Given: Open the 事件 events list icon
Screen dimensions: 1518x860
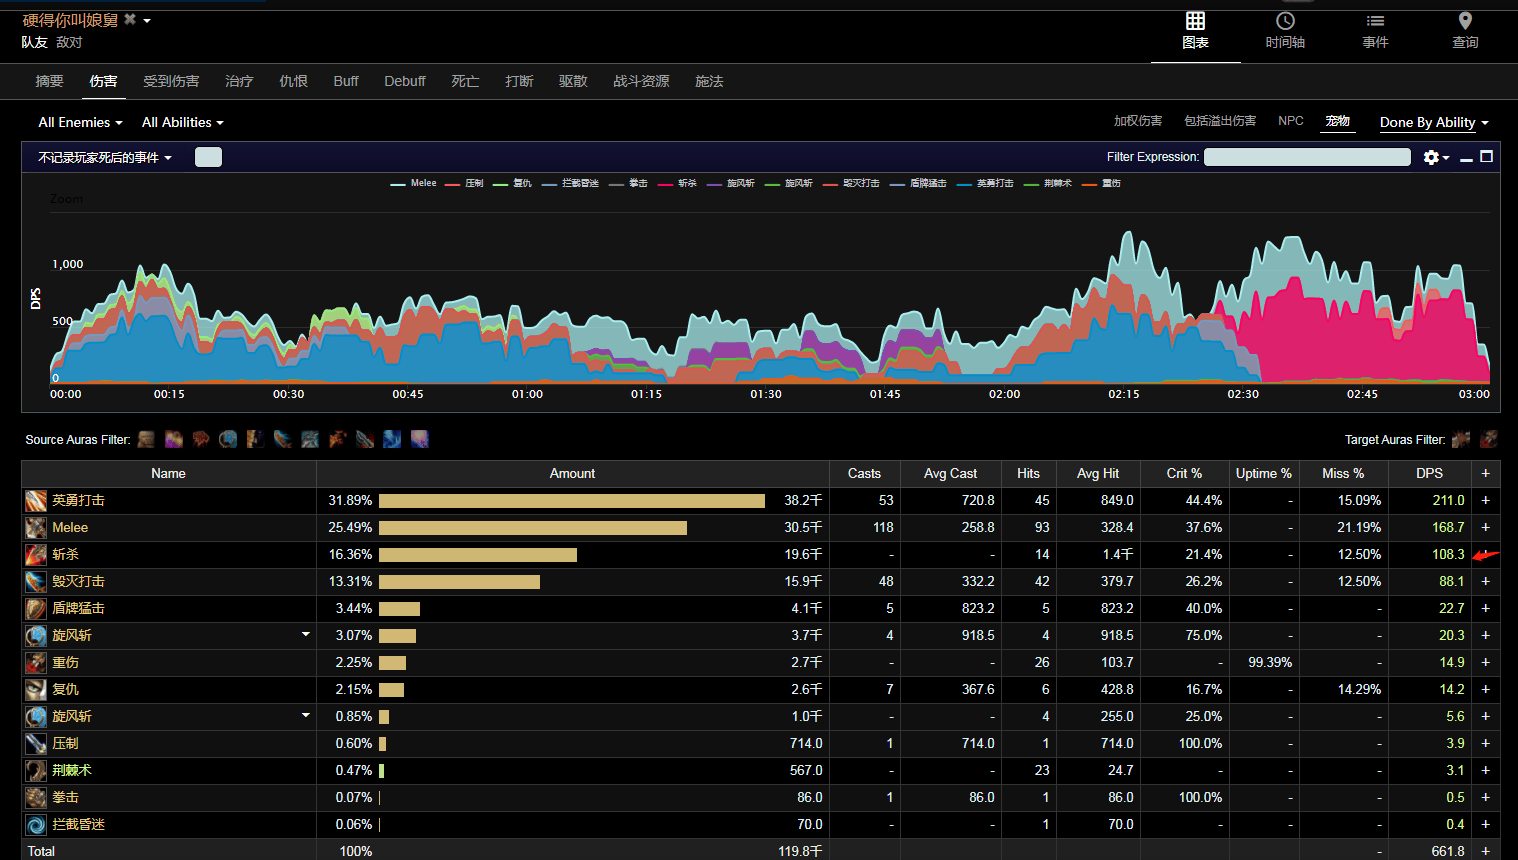Looking at the screenshot, I should pyautogui.click(x=1375, y=21).
